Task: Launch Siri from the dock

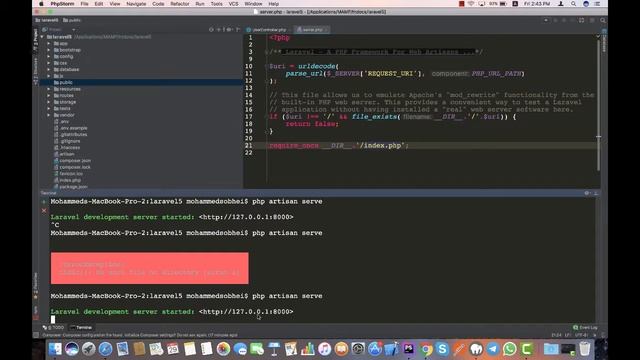Action: [x=72, y=349]
